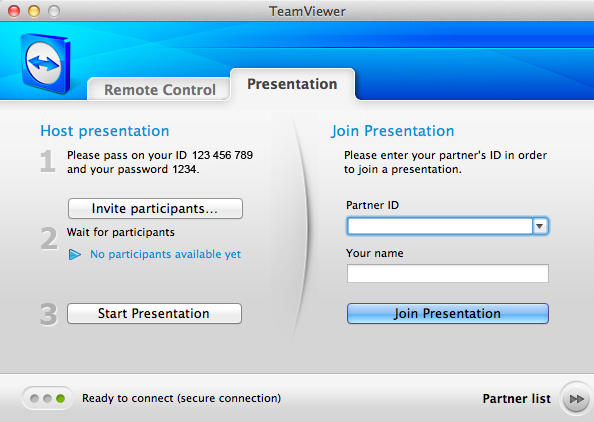
Task: Click the Start Presentation button
Action: (x=155, y=313)
